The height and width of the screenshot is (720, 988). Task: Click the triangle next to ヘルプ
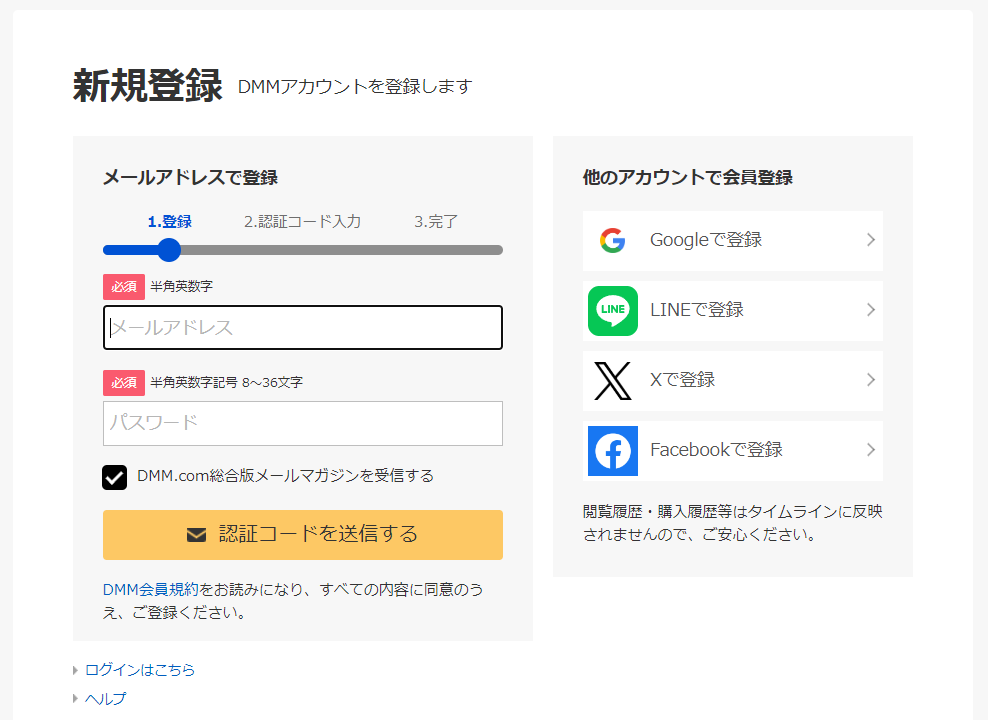coord(75,699)
